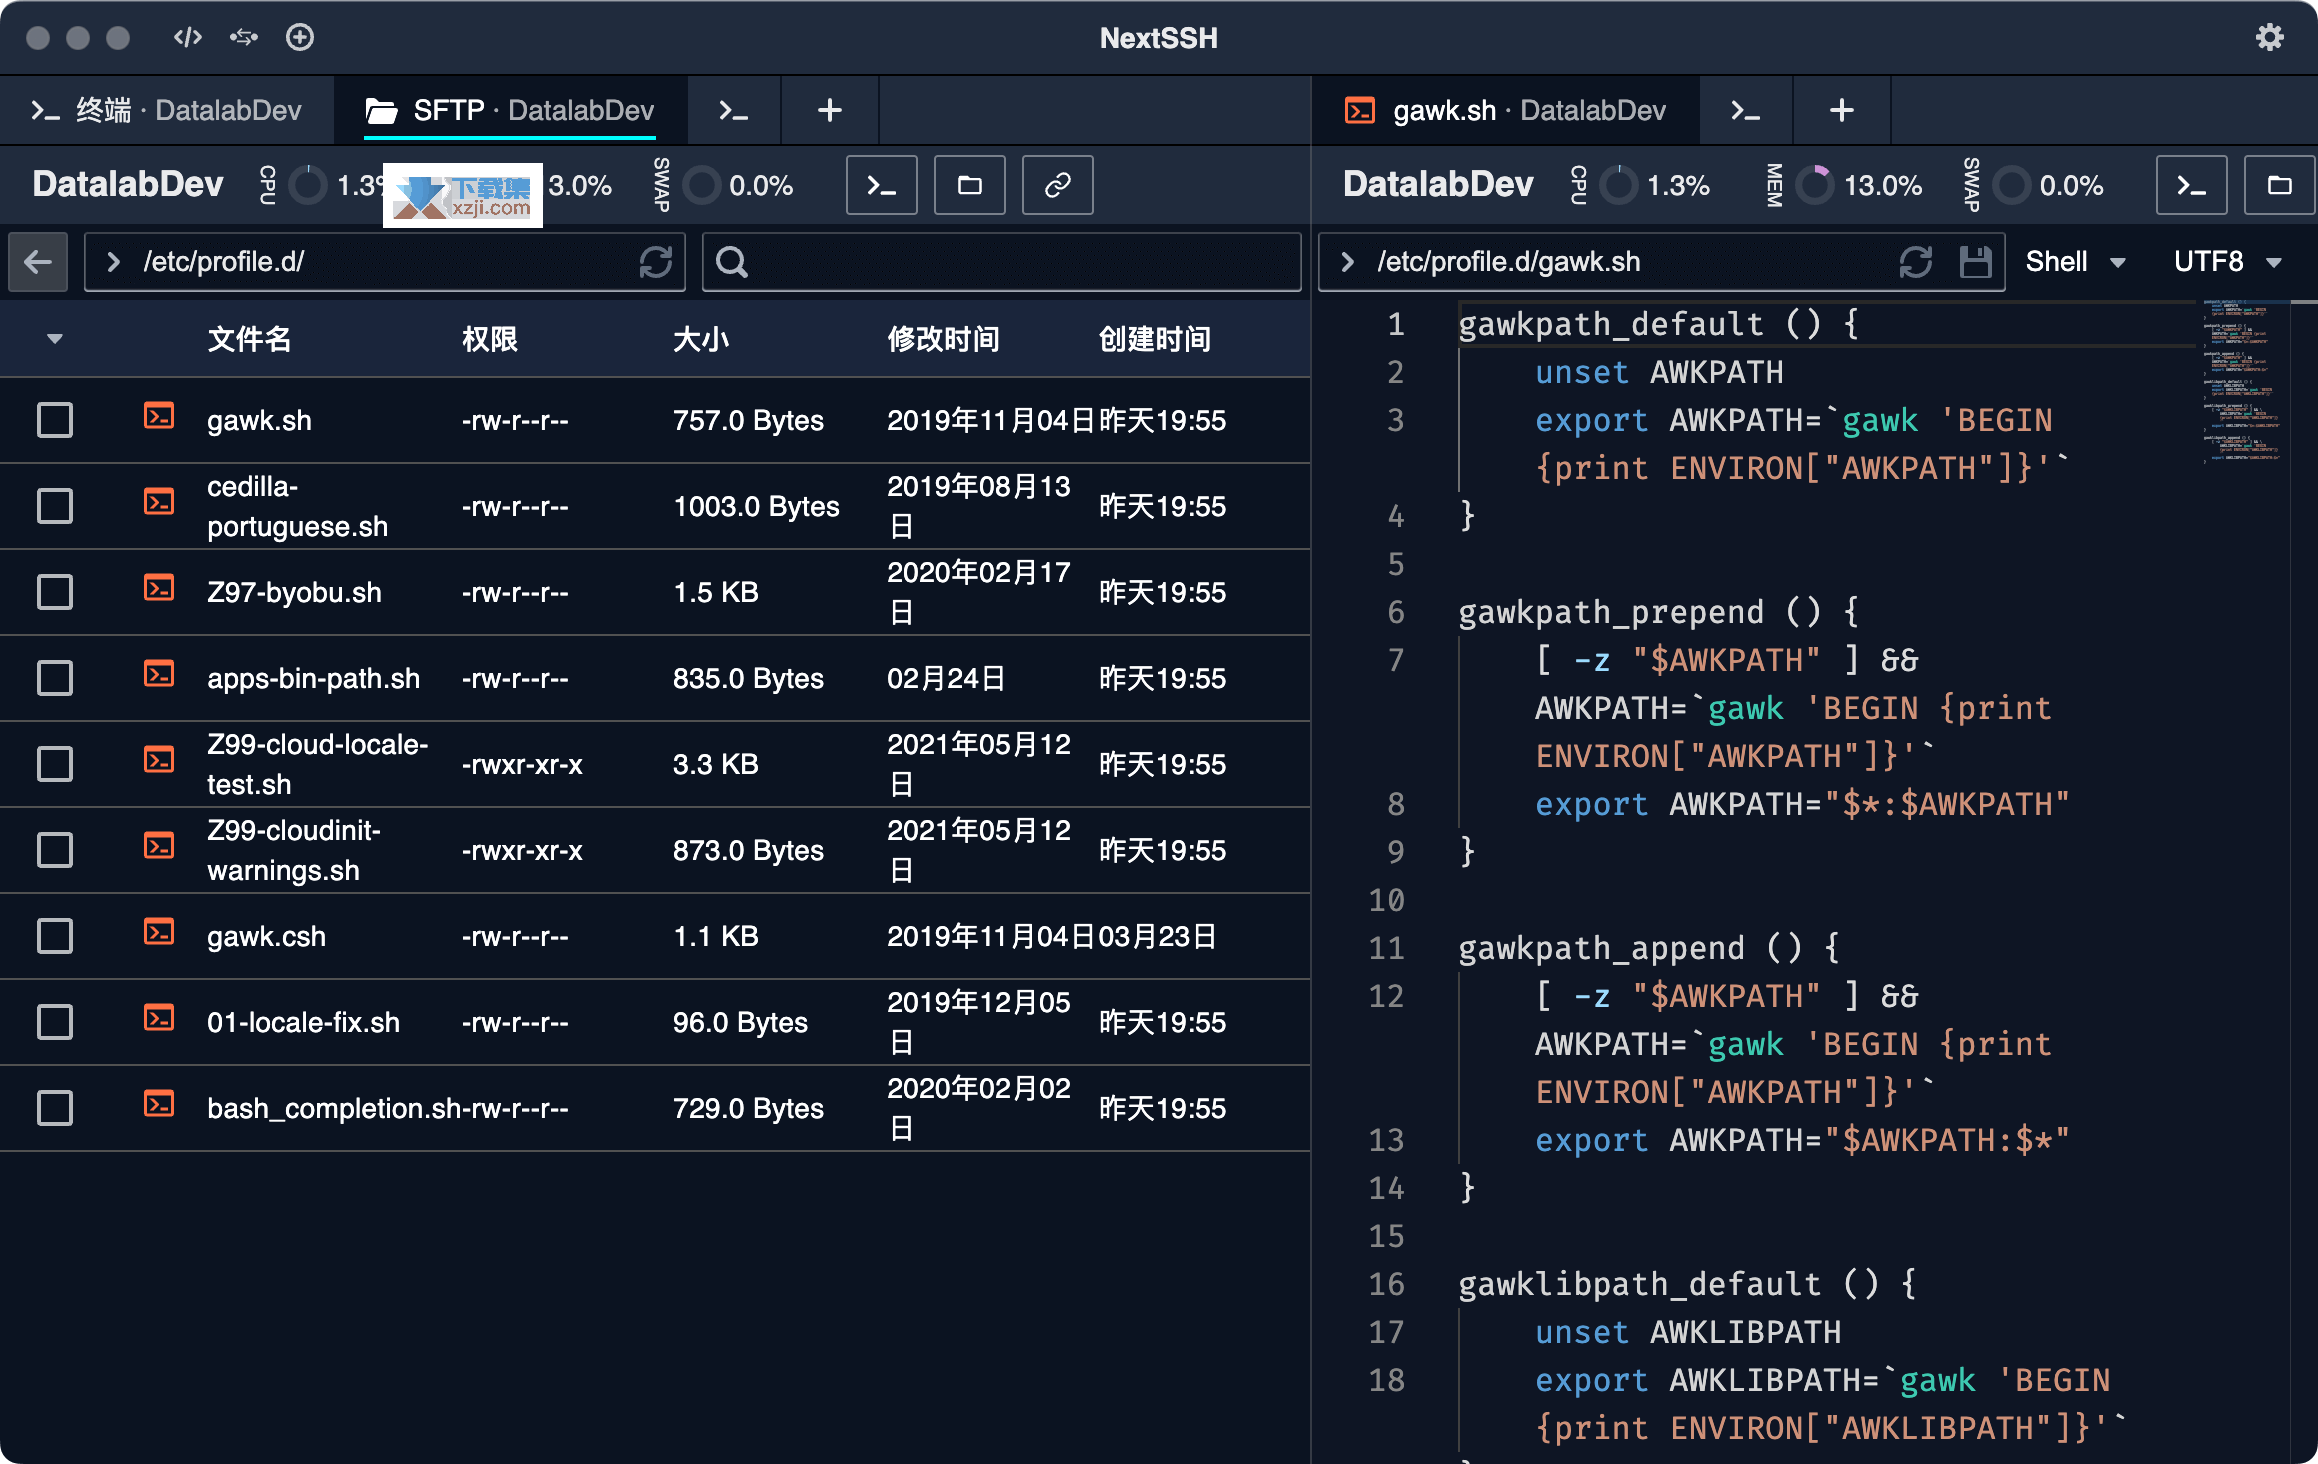Open terminal button in left DatalabDev toolbar
2318x1464 pixels.
coord(881,185)
